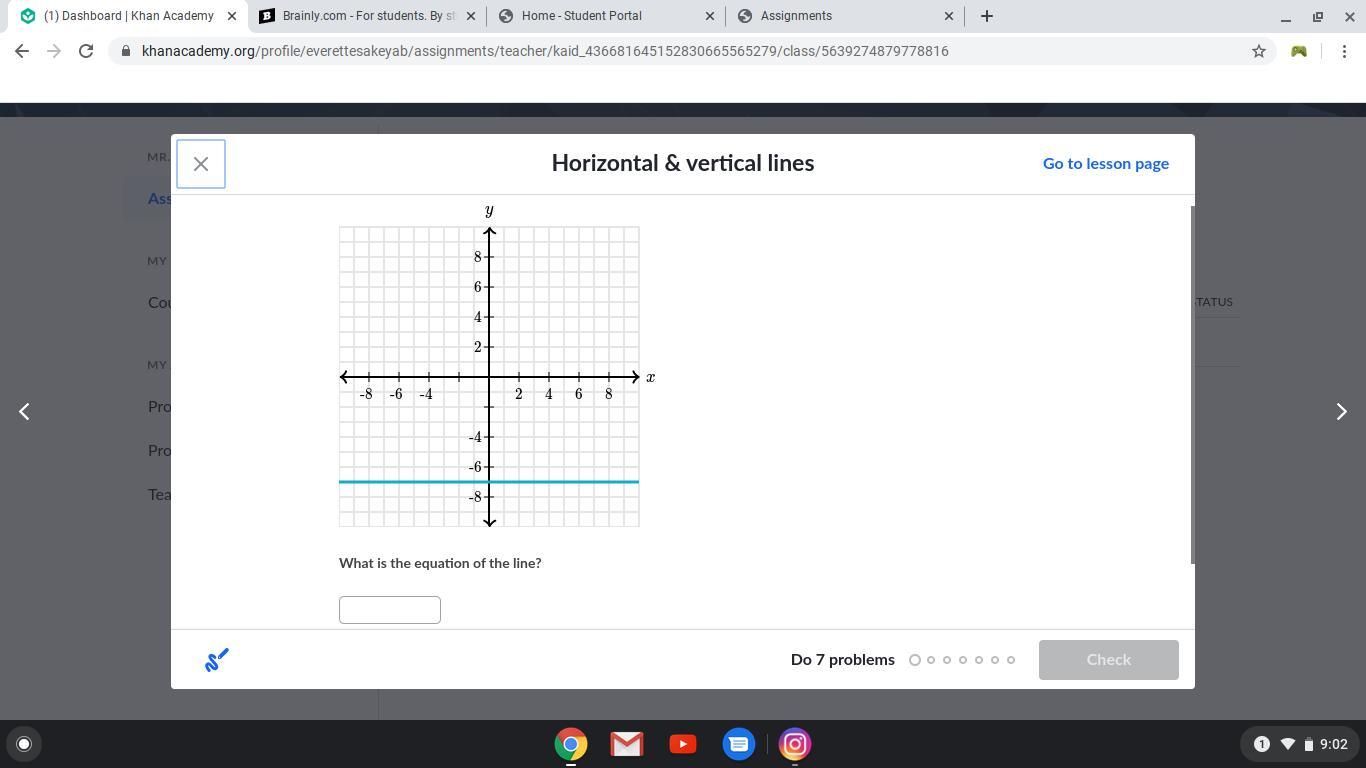This screenshot has width=1366, height=768.
Task: Click the equation answer input box
Action: pos(390,610)
